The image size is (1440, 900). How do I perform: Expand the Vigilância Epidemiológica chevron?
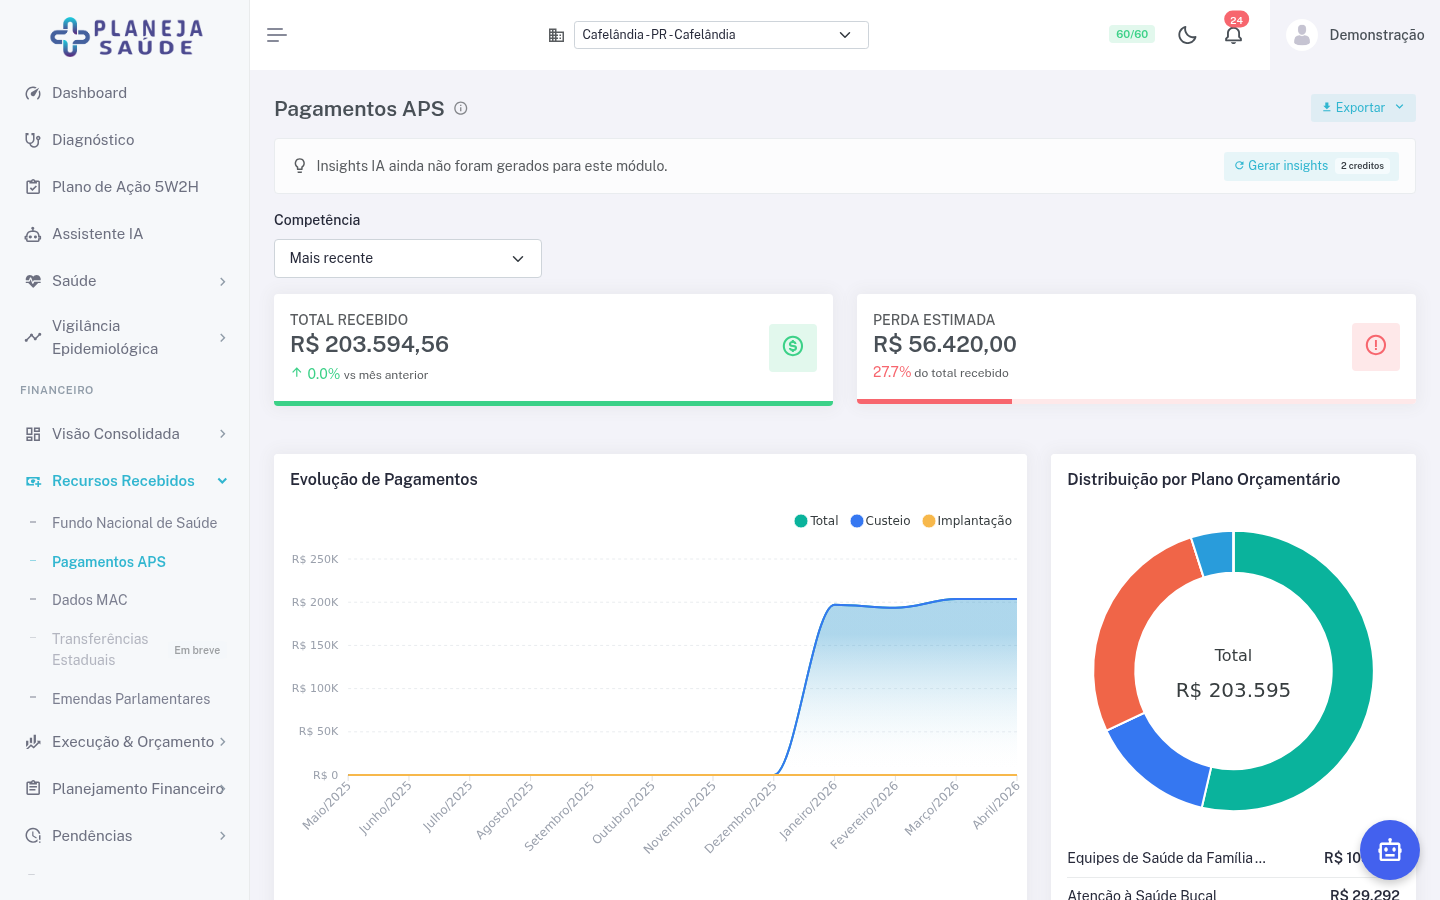tap(223, 338)
